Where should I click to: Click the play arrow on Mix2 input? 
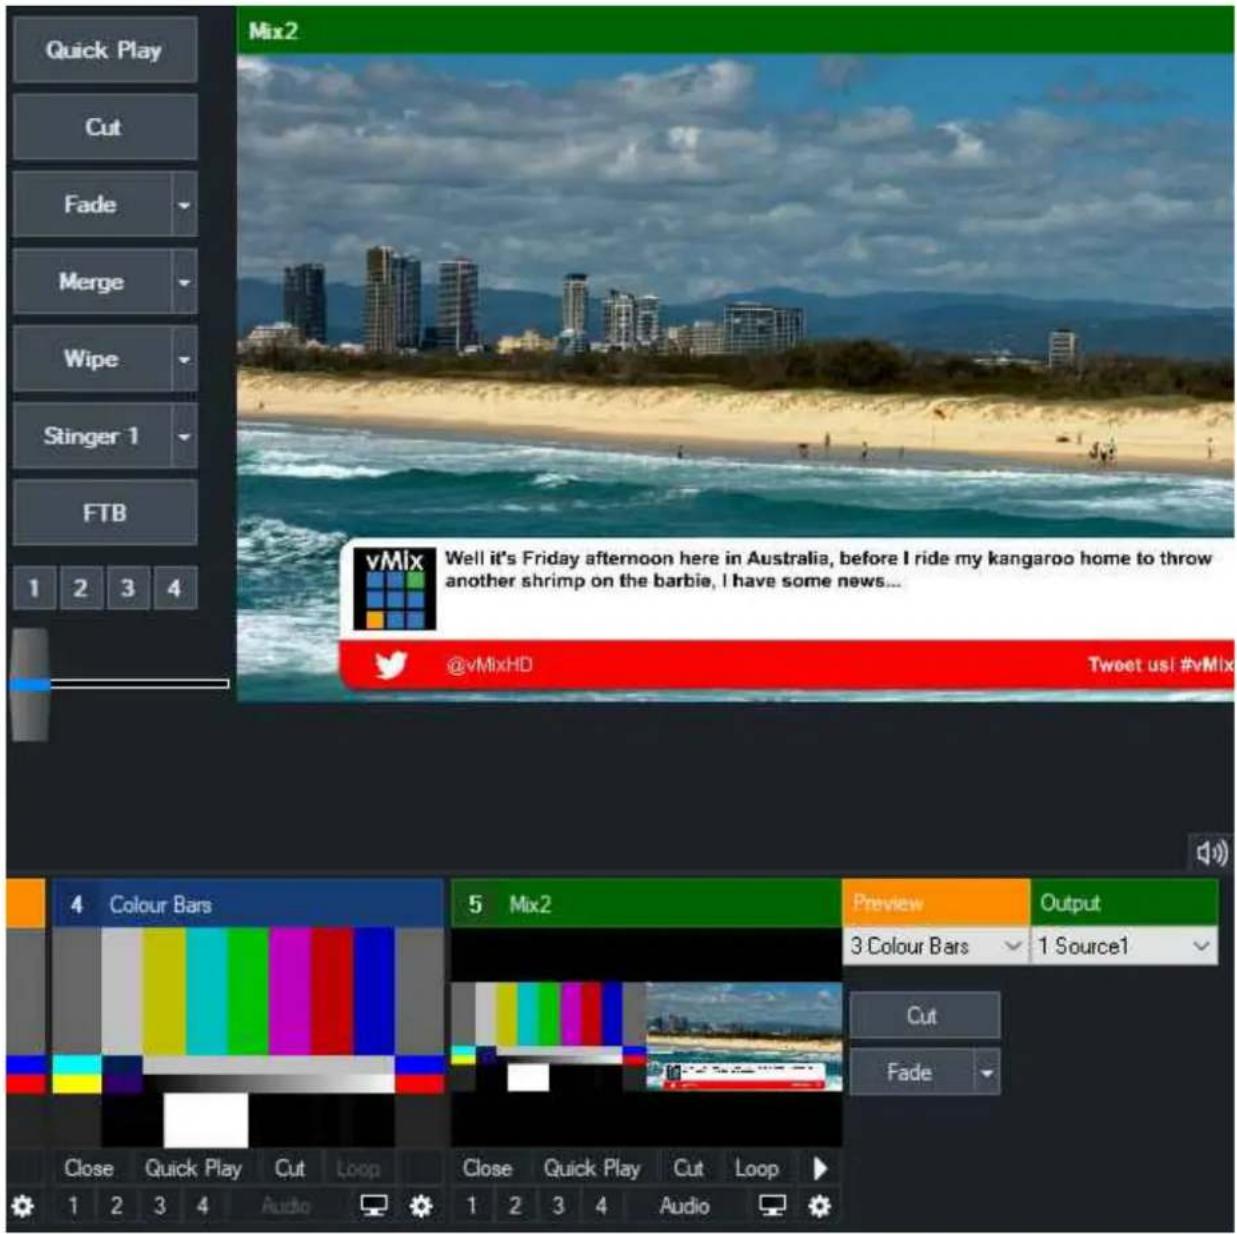(x=819, y=1168)
